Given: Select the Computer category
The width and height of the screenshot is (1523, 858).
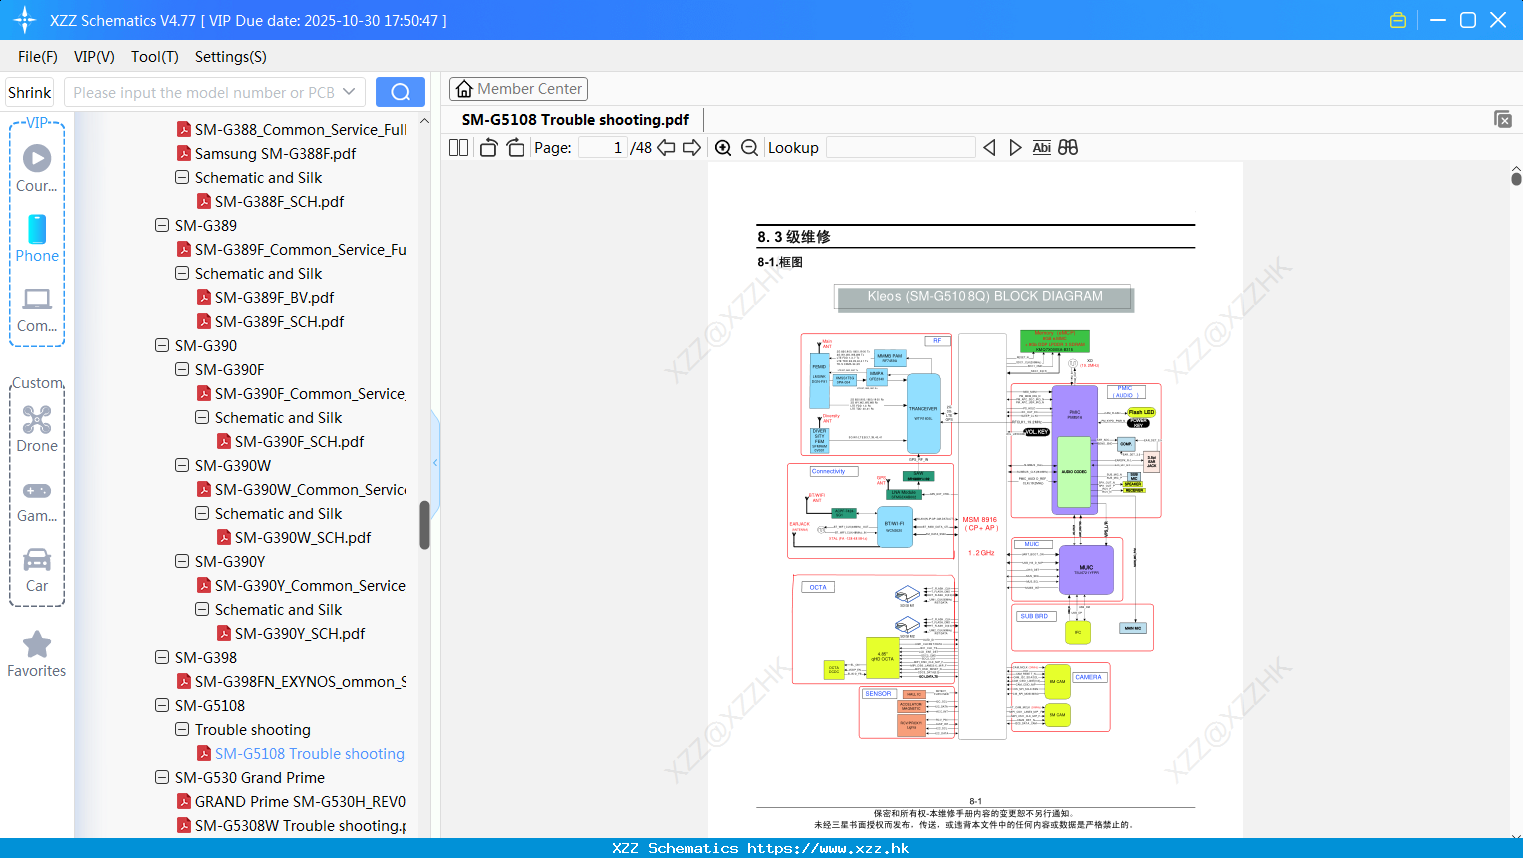Looking at the screenshot, I should pyautogui.click(x=37, y=309).
